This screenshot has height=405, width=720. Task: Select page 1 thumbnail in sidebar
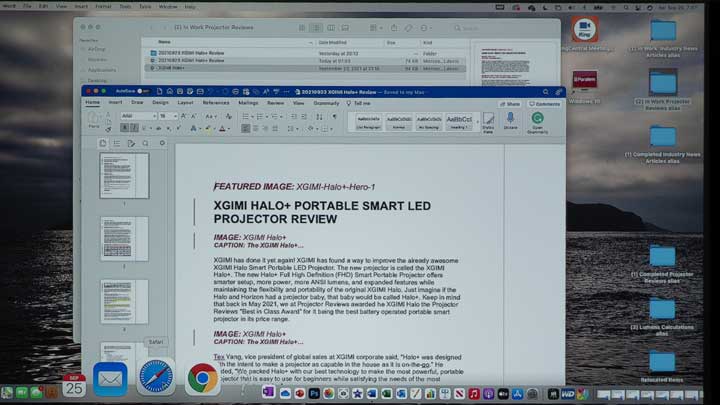coord(124,176)
